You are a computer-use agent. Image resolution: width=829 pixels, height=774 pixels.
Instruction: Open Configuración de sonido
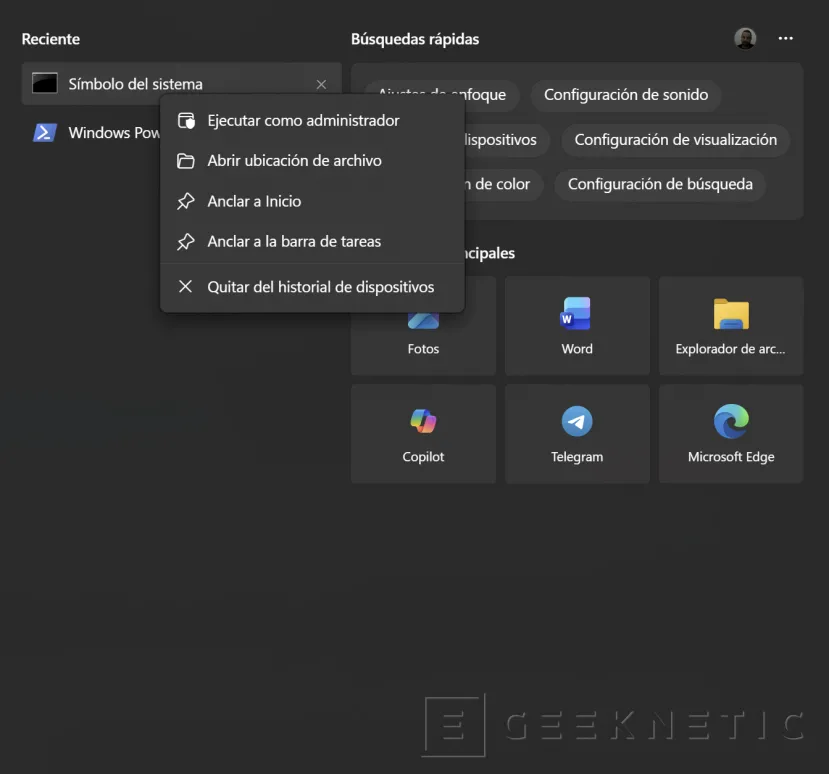click(x=627, y=95)
